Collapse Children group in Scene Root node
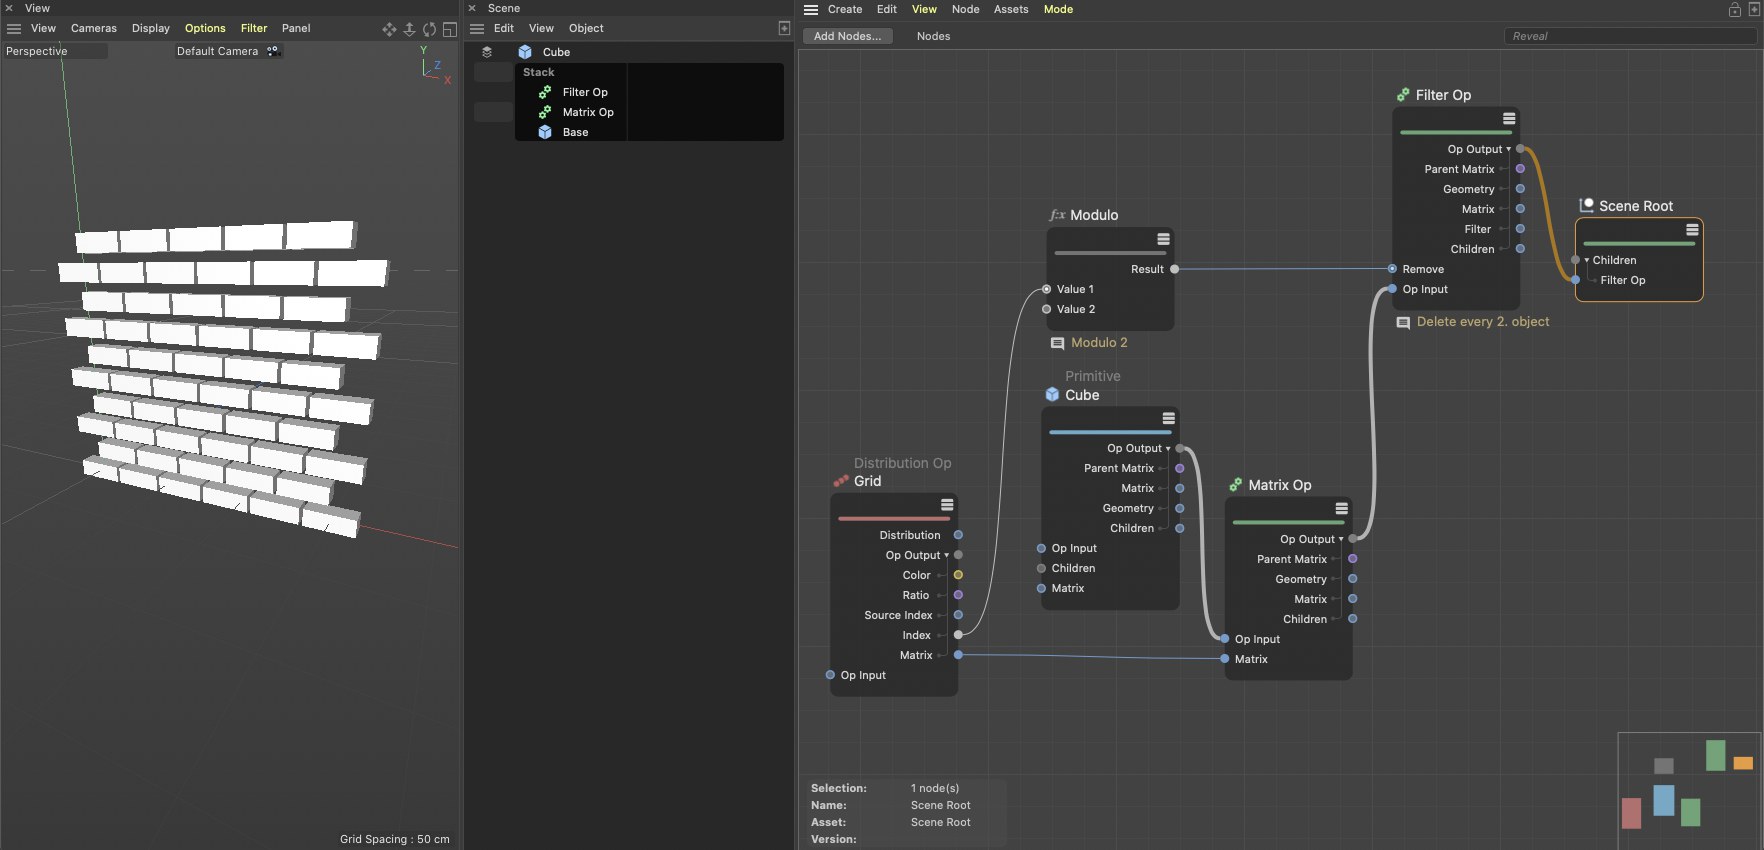1764x850 pixels. (x=1586, y=260)
